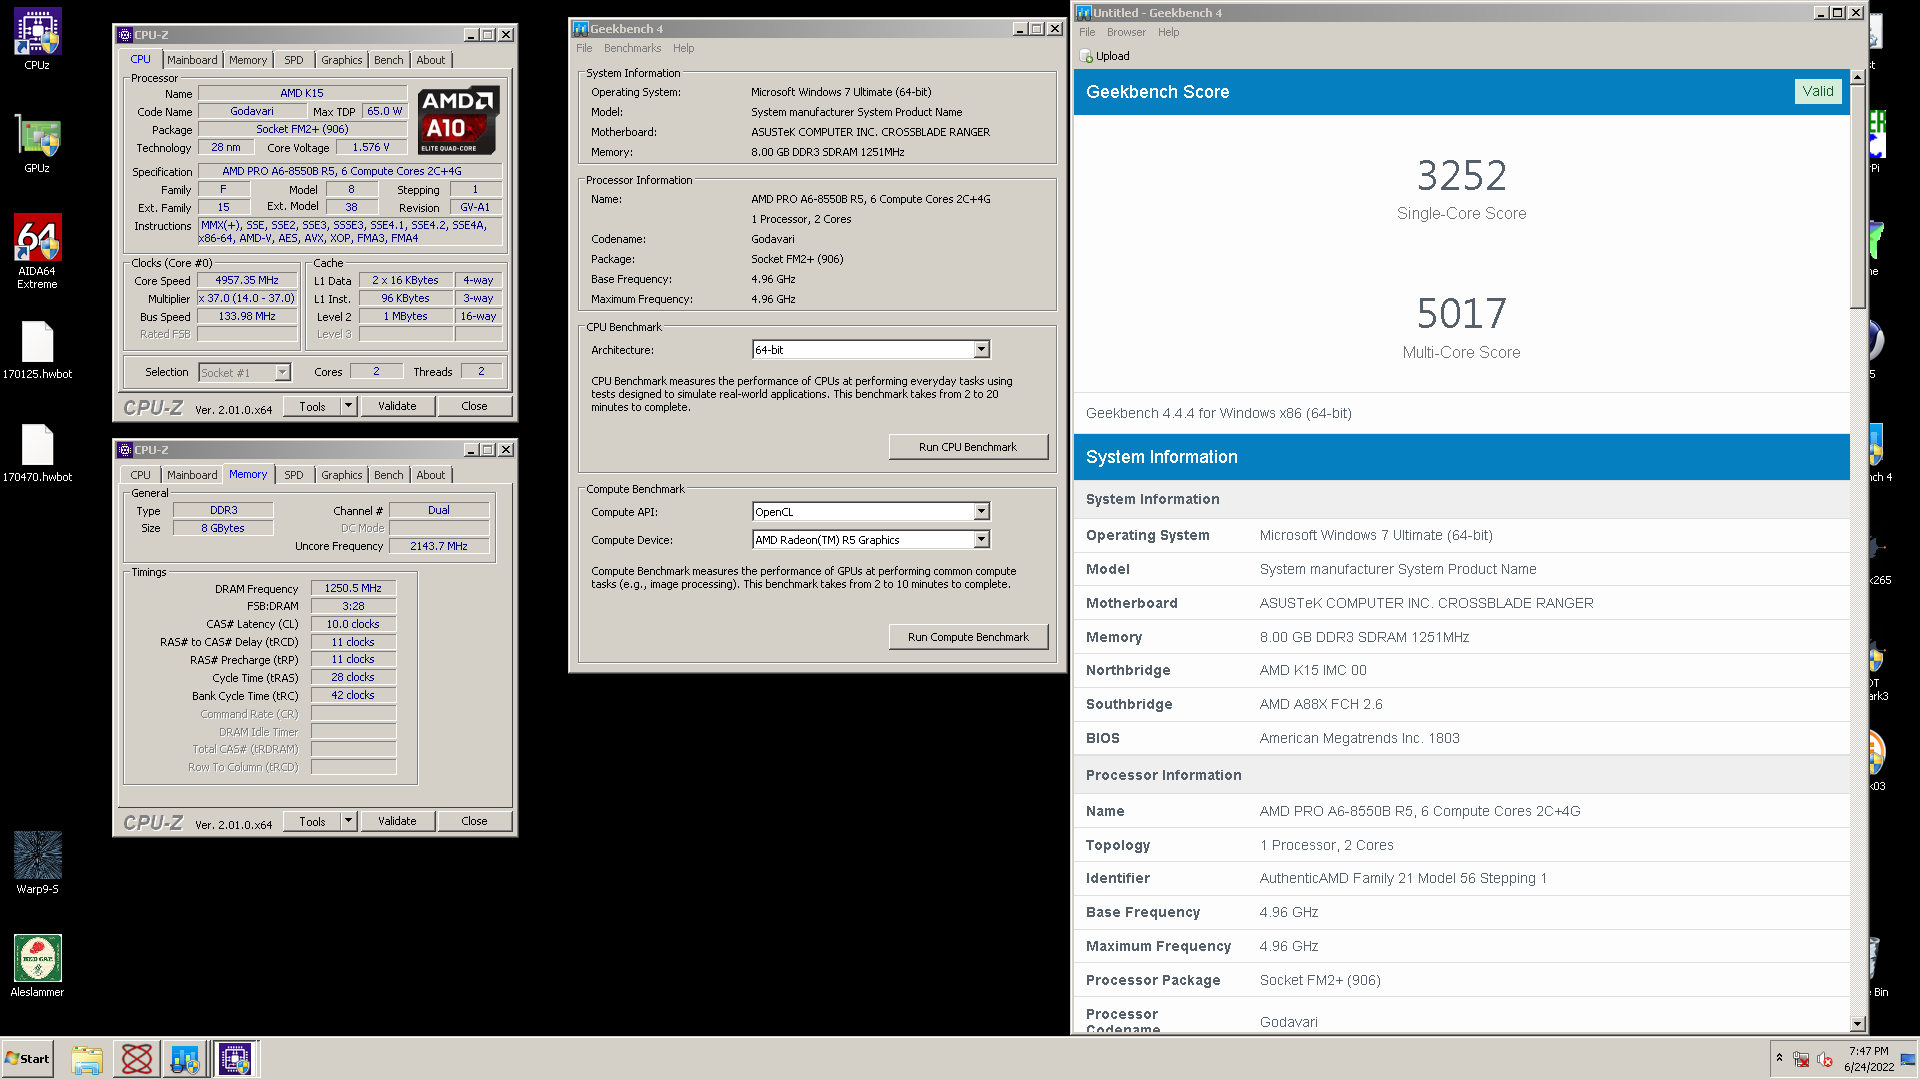The image size is (1920, 1080).
Task: Click the AMD A10 logo in CPU-Z
Action: coord(458,121)
